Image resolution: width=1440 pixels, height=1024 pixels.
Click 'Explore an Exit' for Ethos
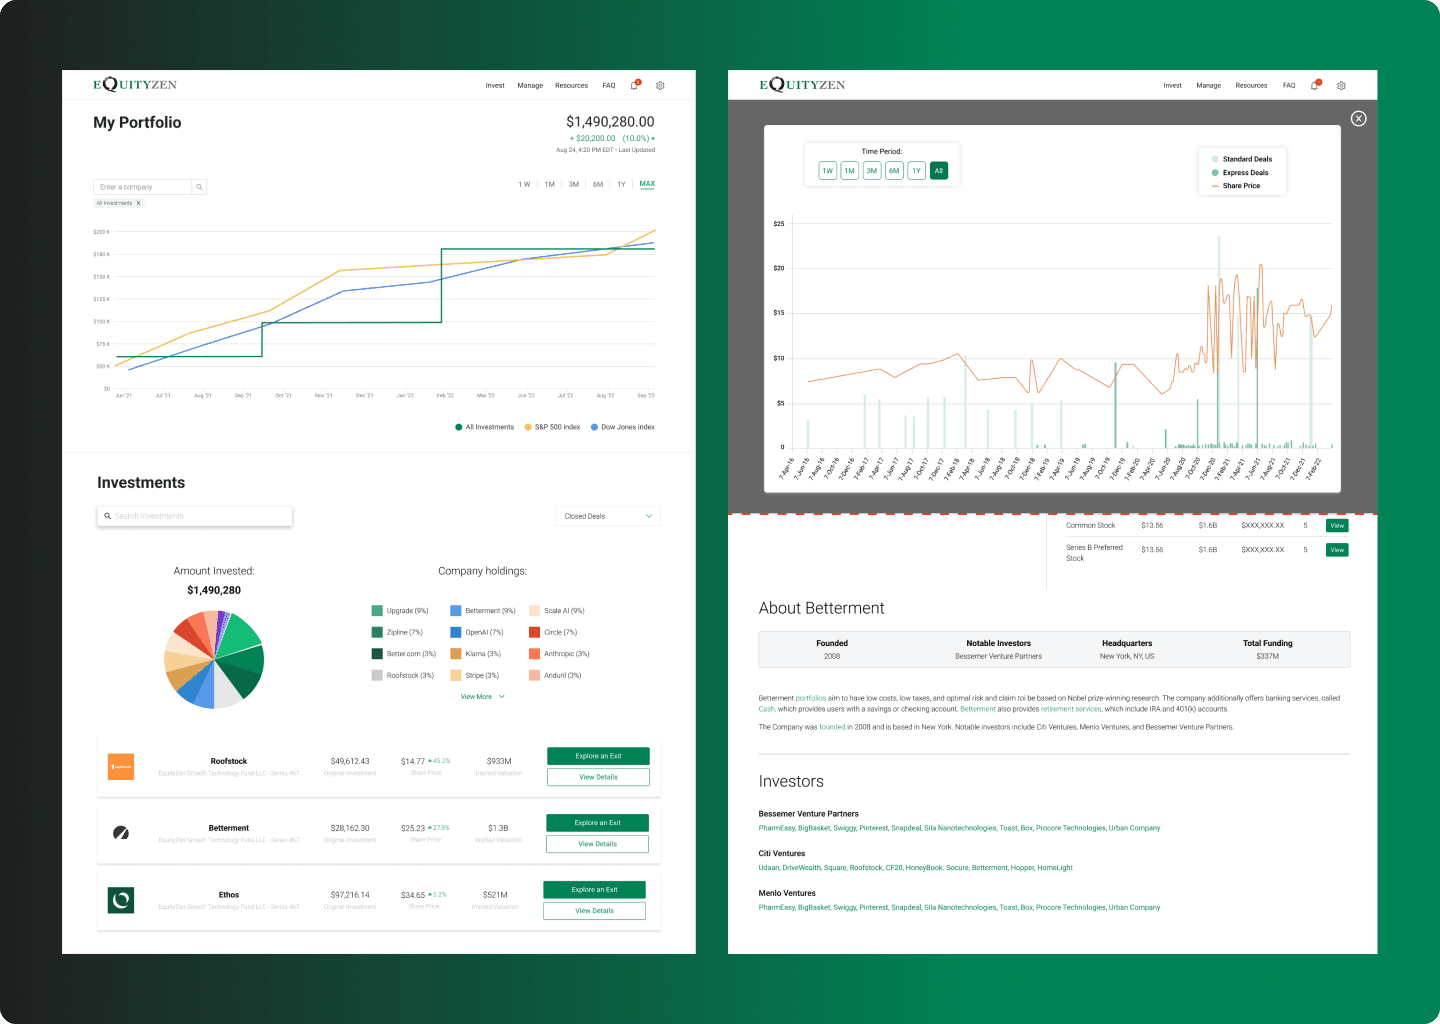click(x=594, y=890)
